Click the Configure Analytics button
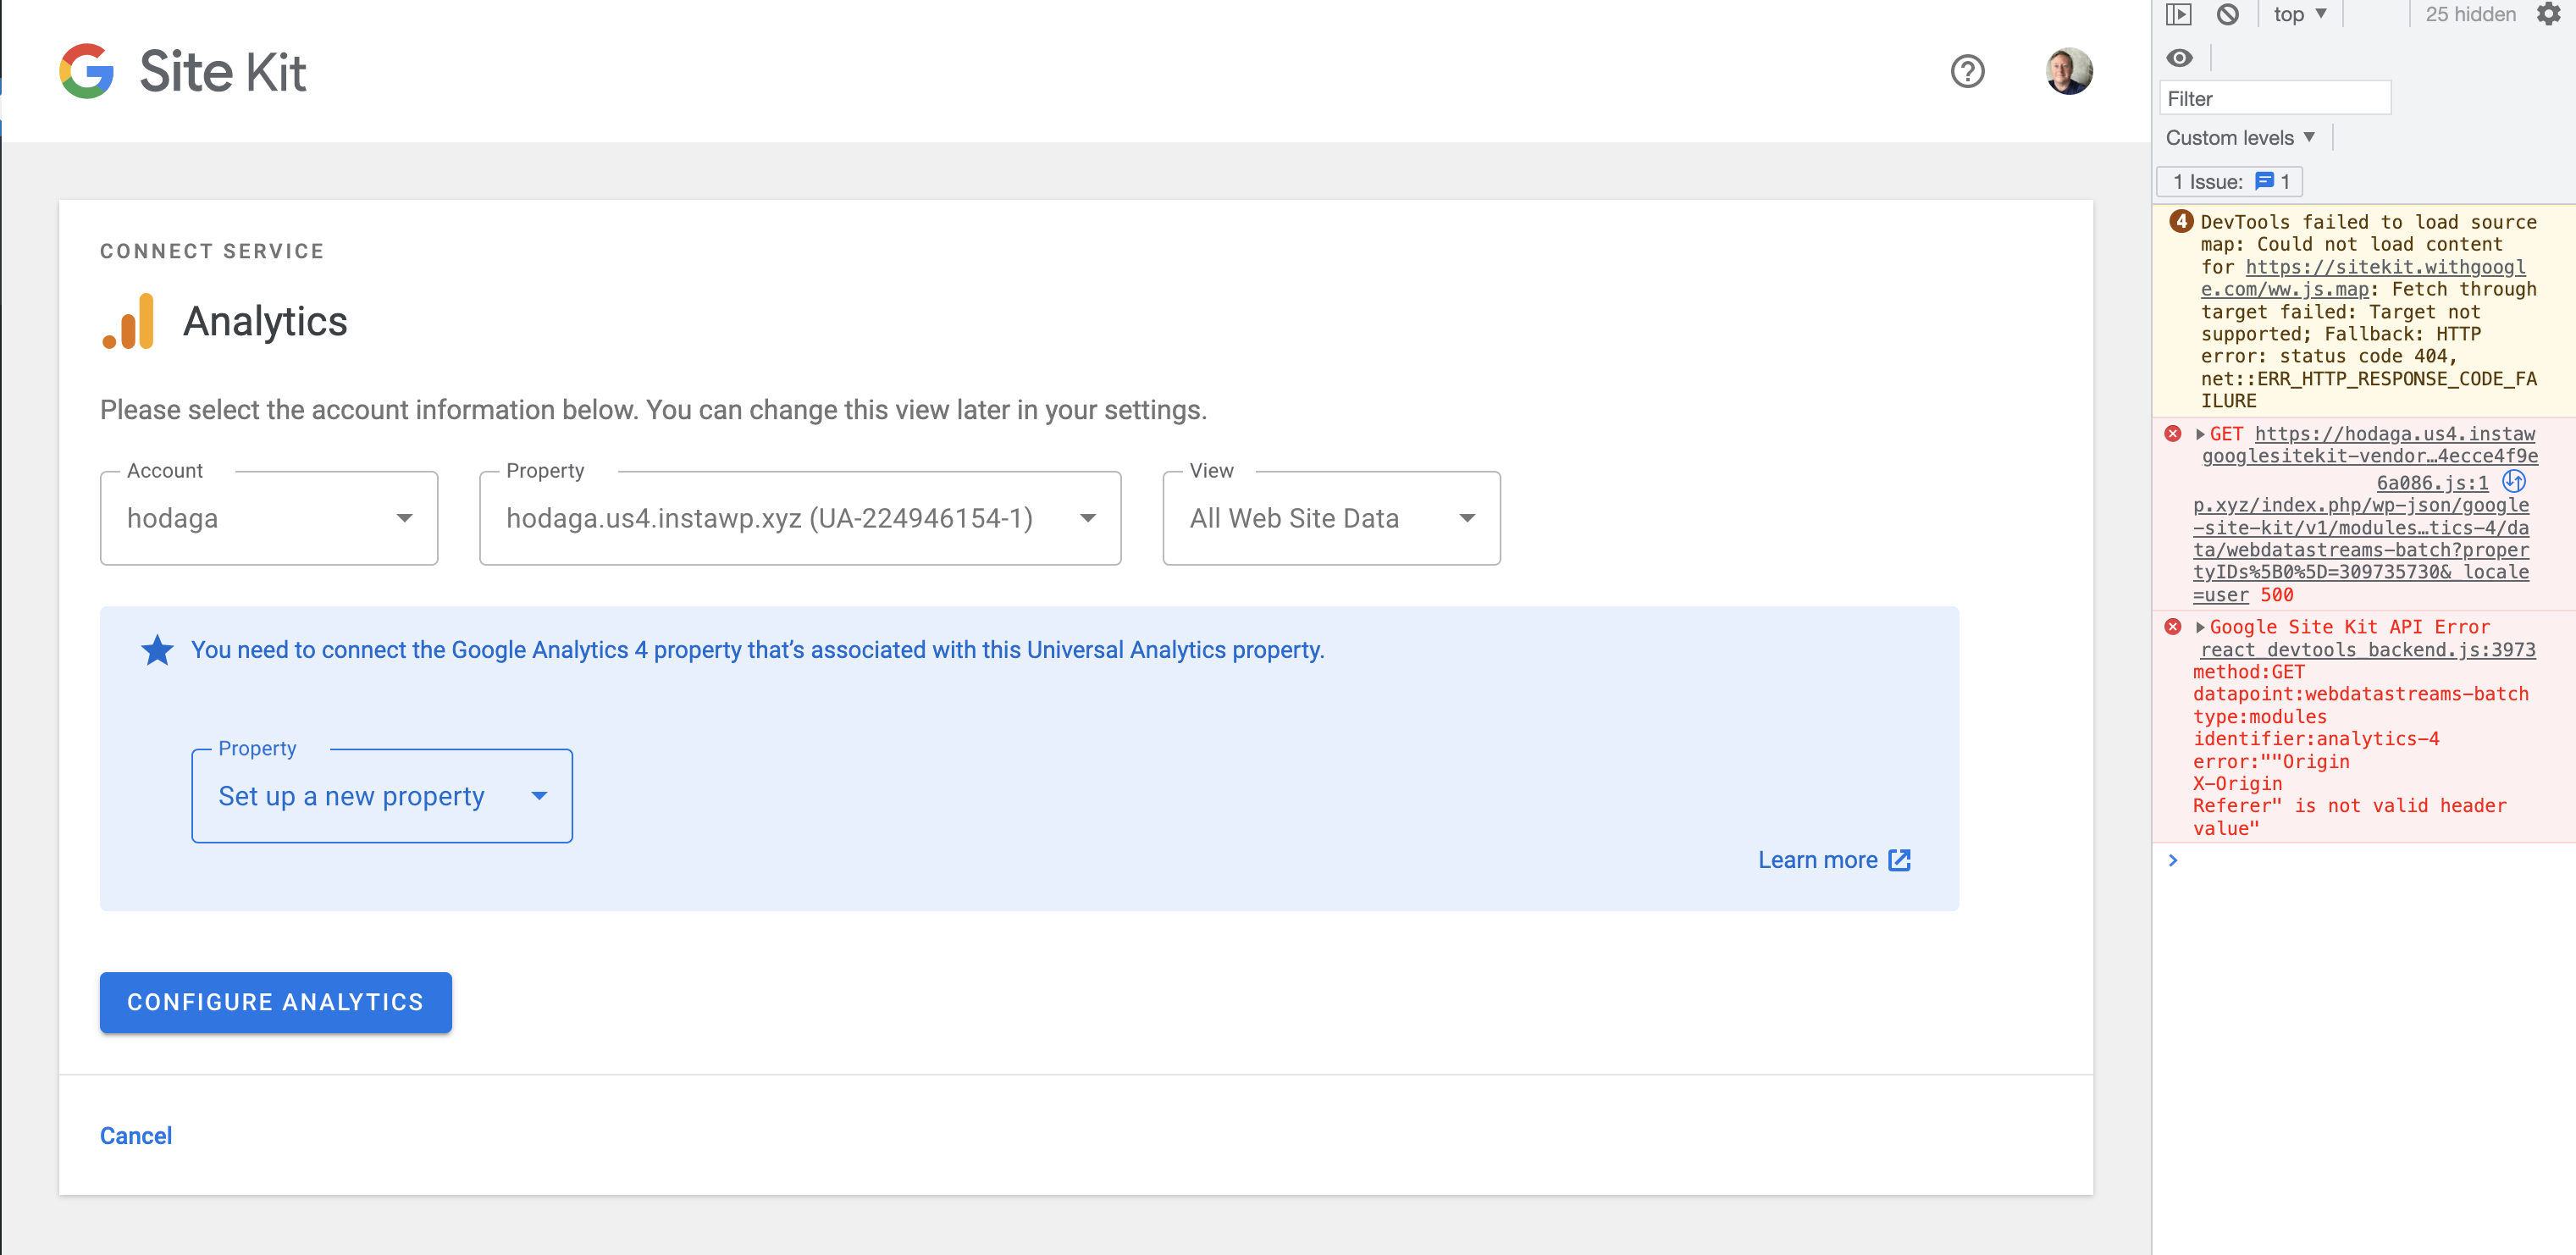Image resolution: width=2576 pixels, height=1255 pixels. click(275, 1002)
